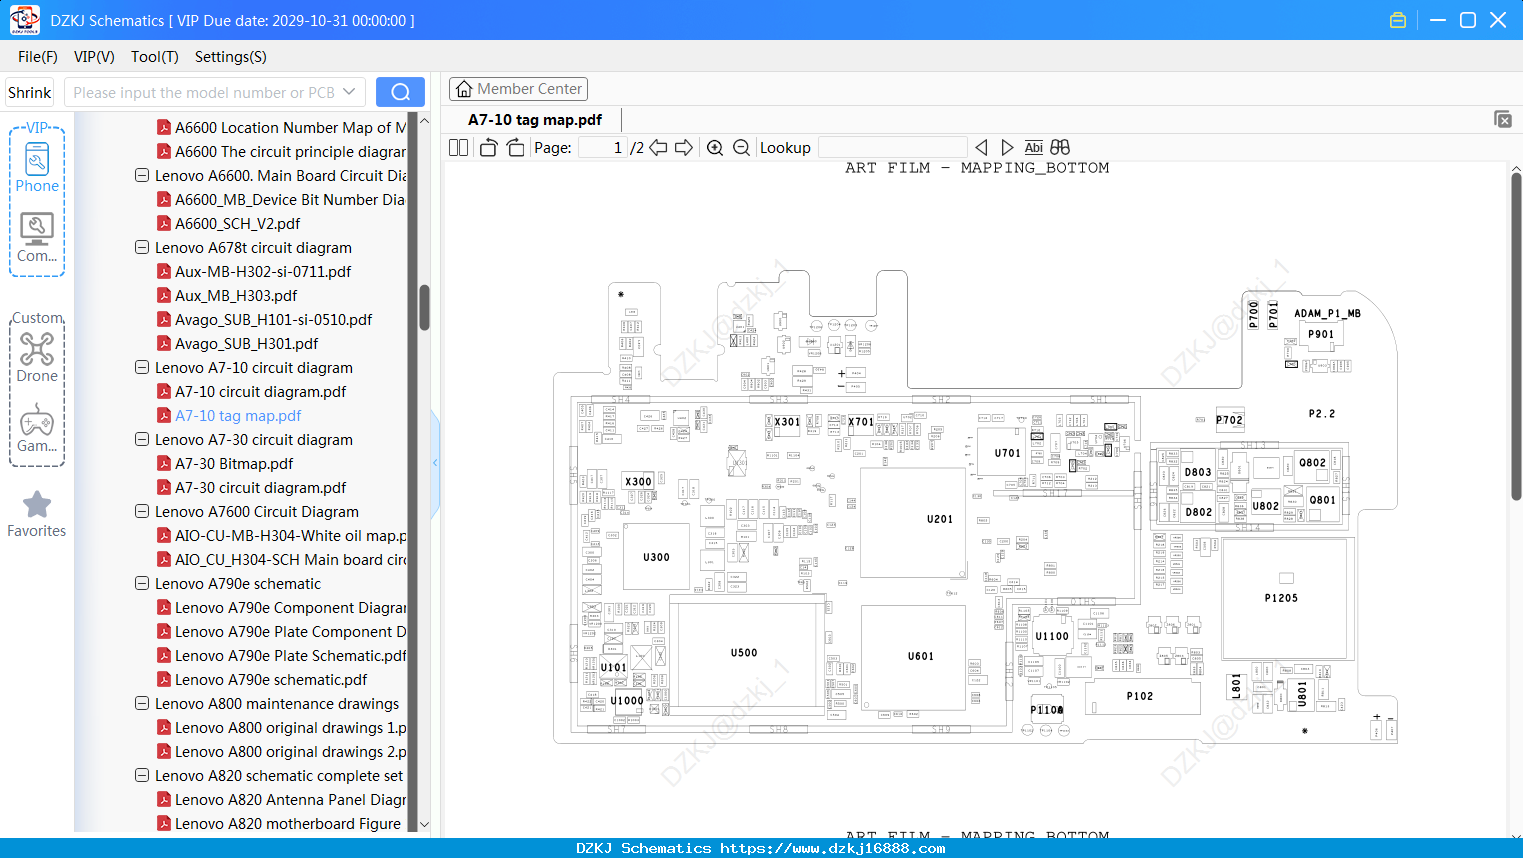Go to the previous page arrow
The height and width of the screenshot is (858, 1523).
pyautogui.click(x=658, y=147)
